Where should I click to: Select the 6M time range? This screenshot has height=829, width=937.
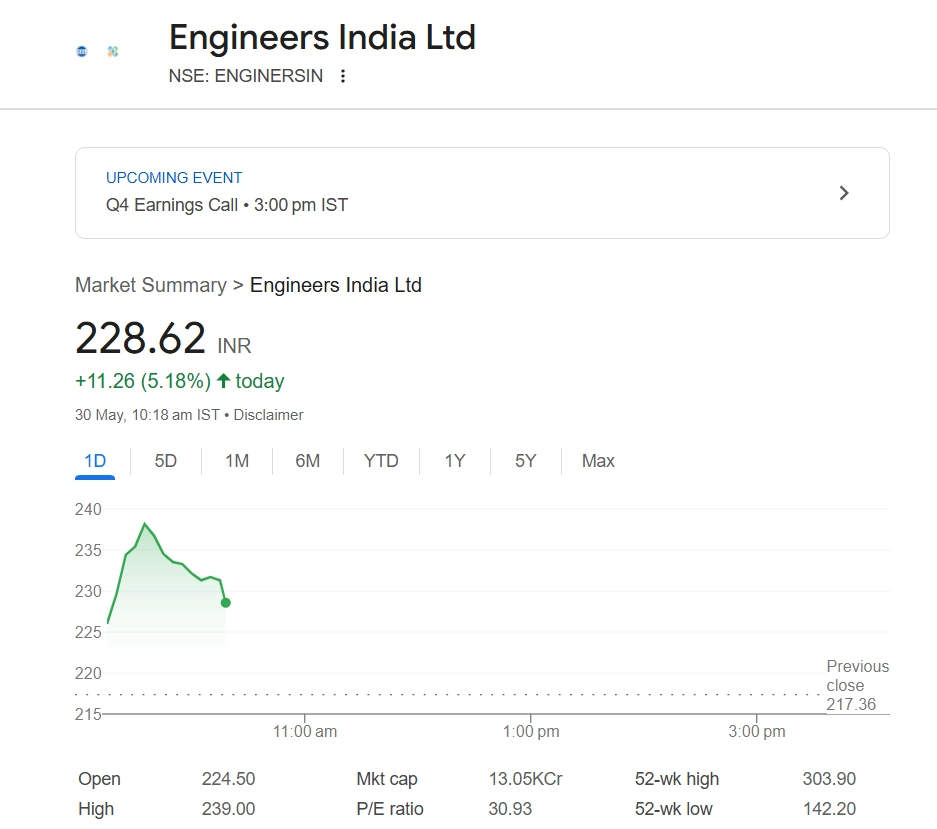pyautogui.click(x=308, y=461)
